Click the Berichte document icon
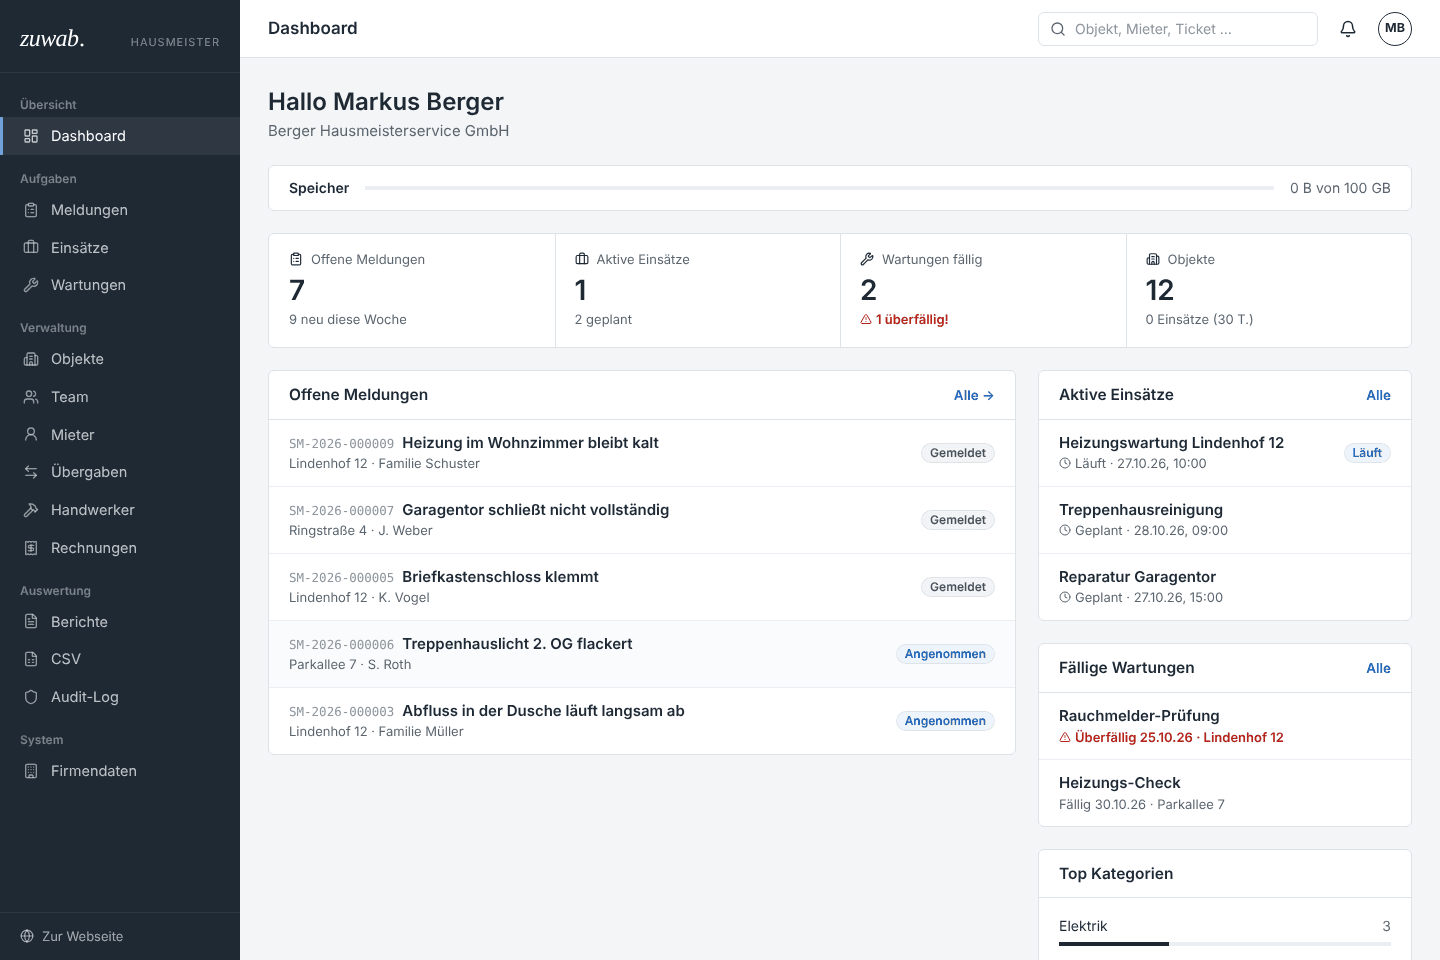Screen dimensions: 1440x960 [x=31, y=622]
